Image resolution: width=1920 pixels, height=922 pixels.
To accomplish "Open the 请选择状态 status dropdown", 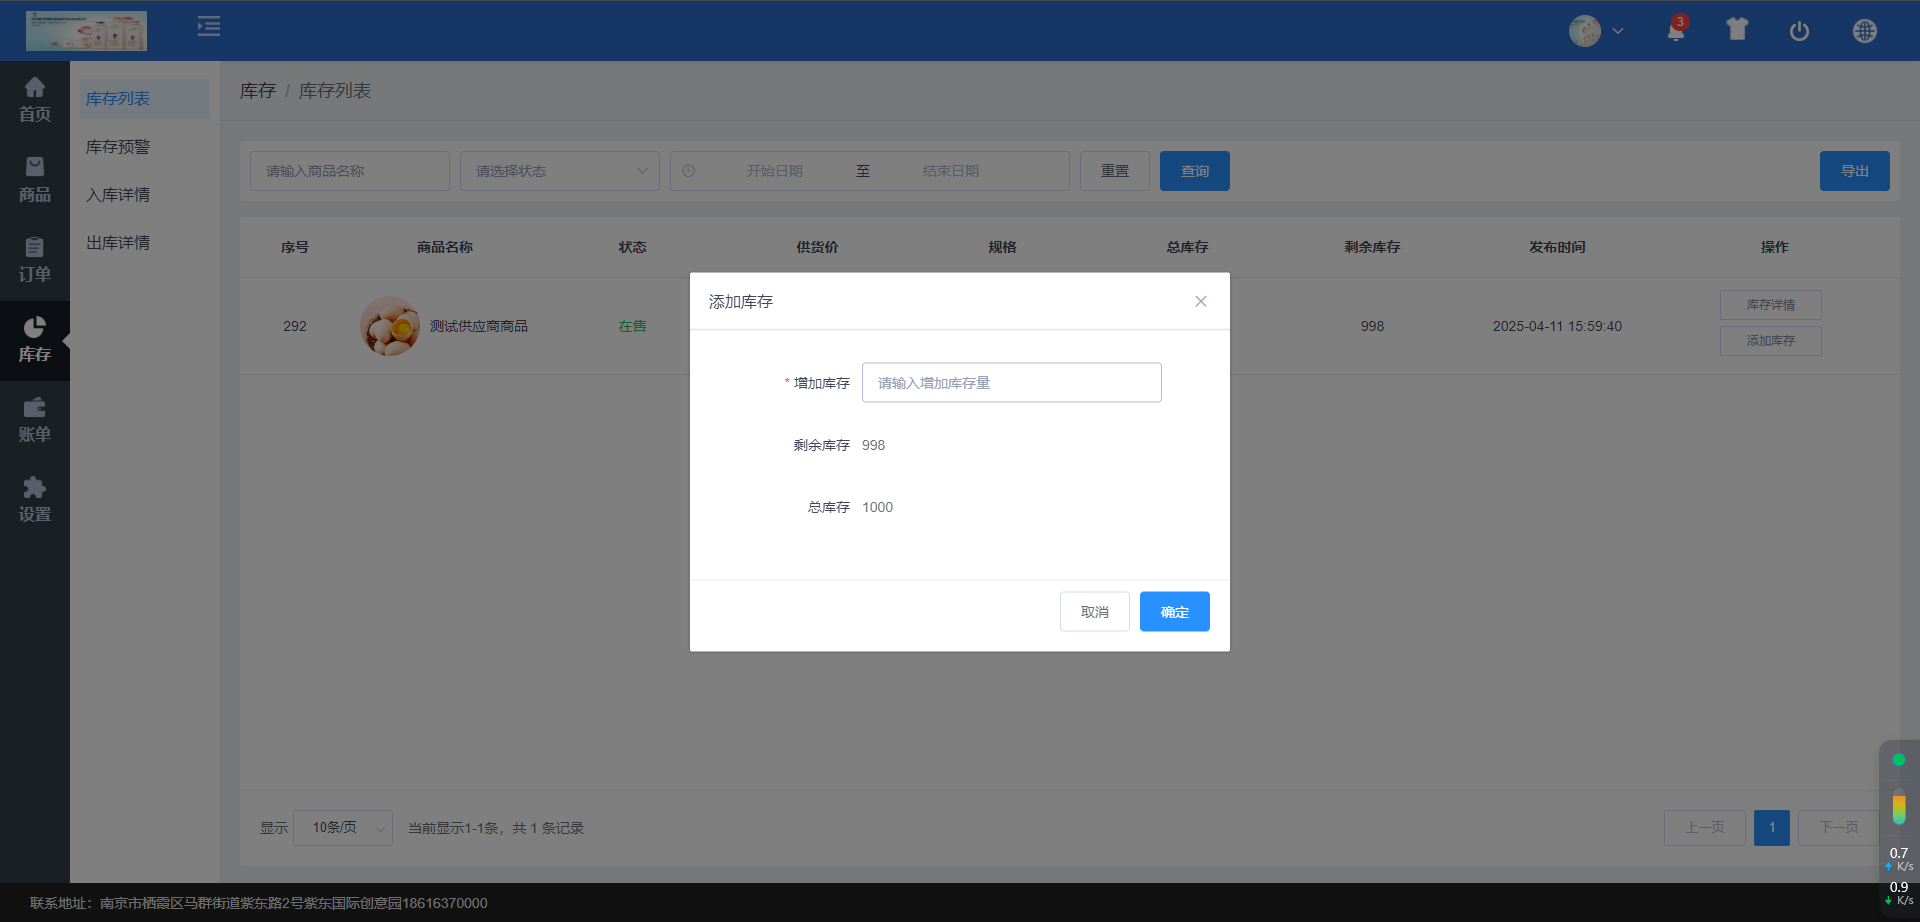I will pos(559,171).
